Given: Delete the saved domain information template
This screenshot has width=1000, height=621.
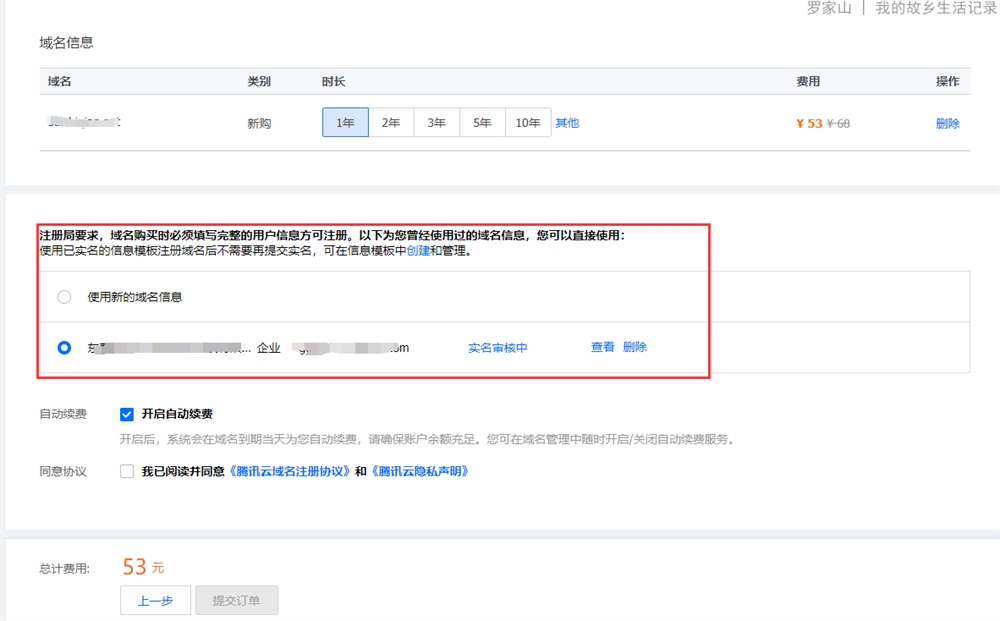Looking at the screenshot, I should pos(635,347).
